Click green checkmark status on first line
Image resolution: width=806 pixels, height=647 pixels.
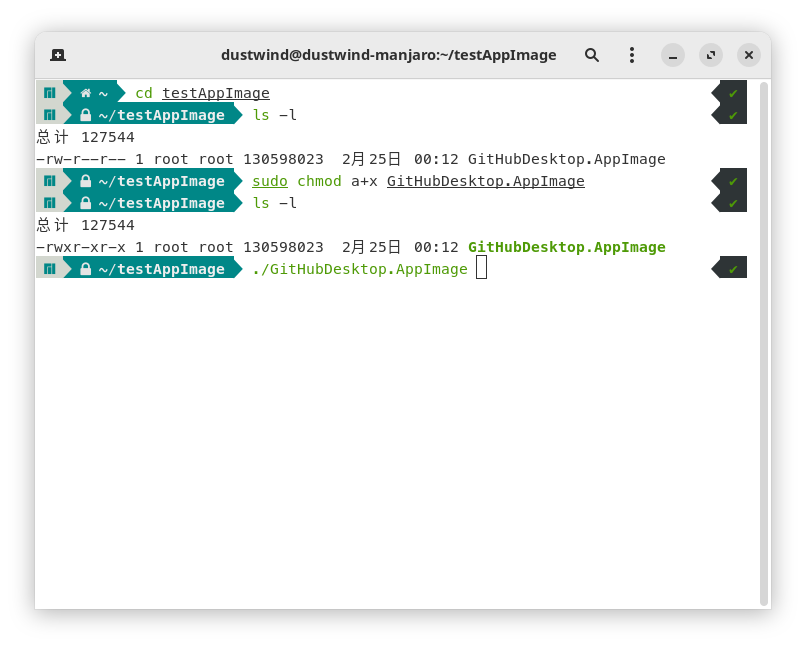[x=733, y=93]
